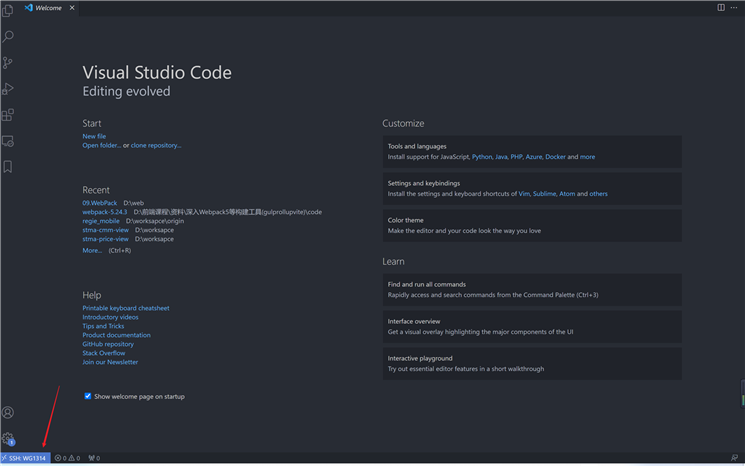
Task: Open the Extensions view
Action: click(8, 114)
